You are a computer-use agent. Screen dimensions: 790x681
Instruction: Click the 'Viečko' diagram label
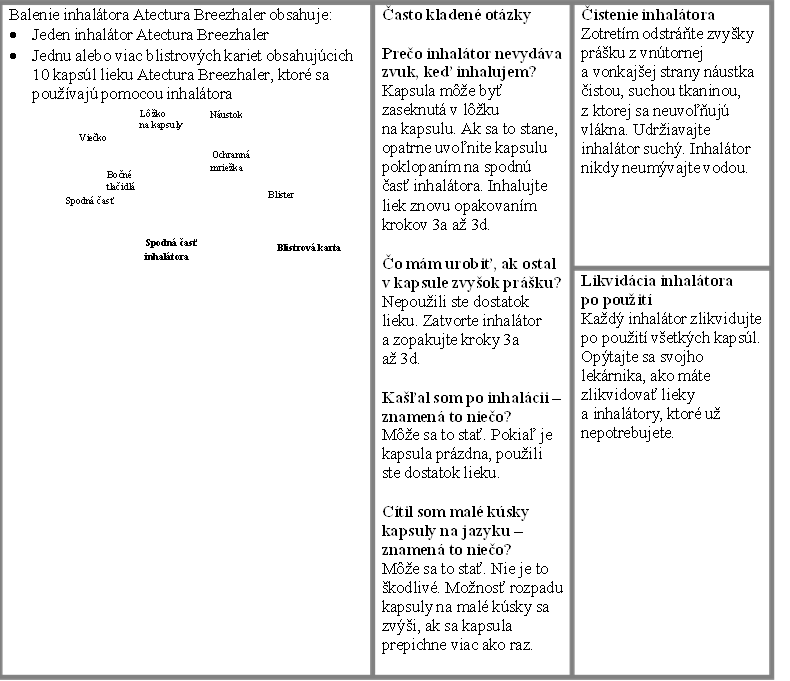click(x=92, y=138)
